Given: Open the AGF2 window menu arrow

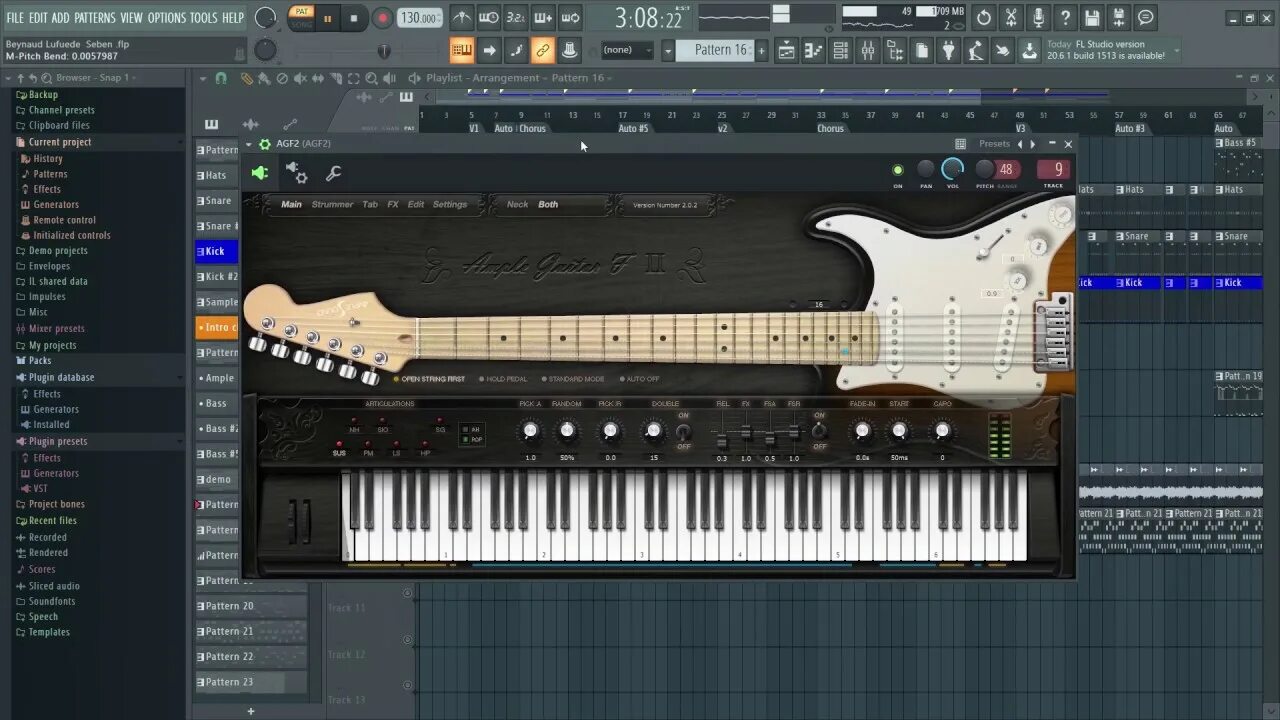Looking at the screenshot, I should pos(249,144).
